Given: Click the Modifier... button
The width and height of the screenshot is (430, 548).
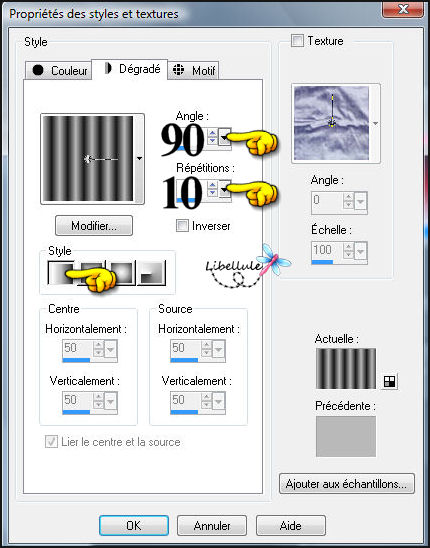Looking at the screenshot, I should tap(94, 226).
